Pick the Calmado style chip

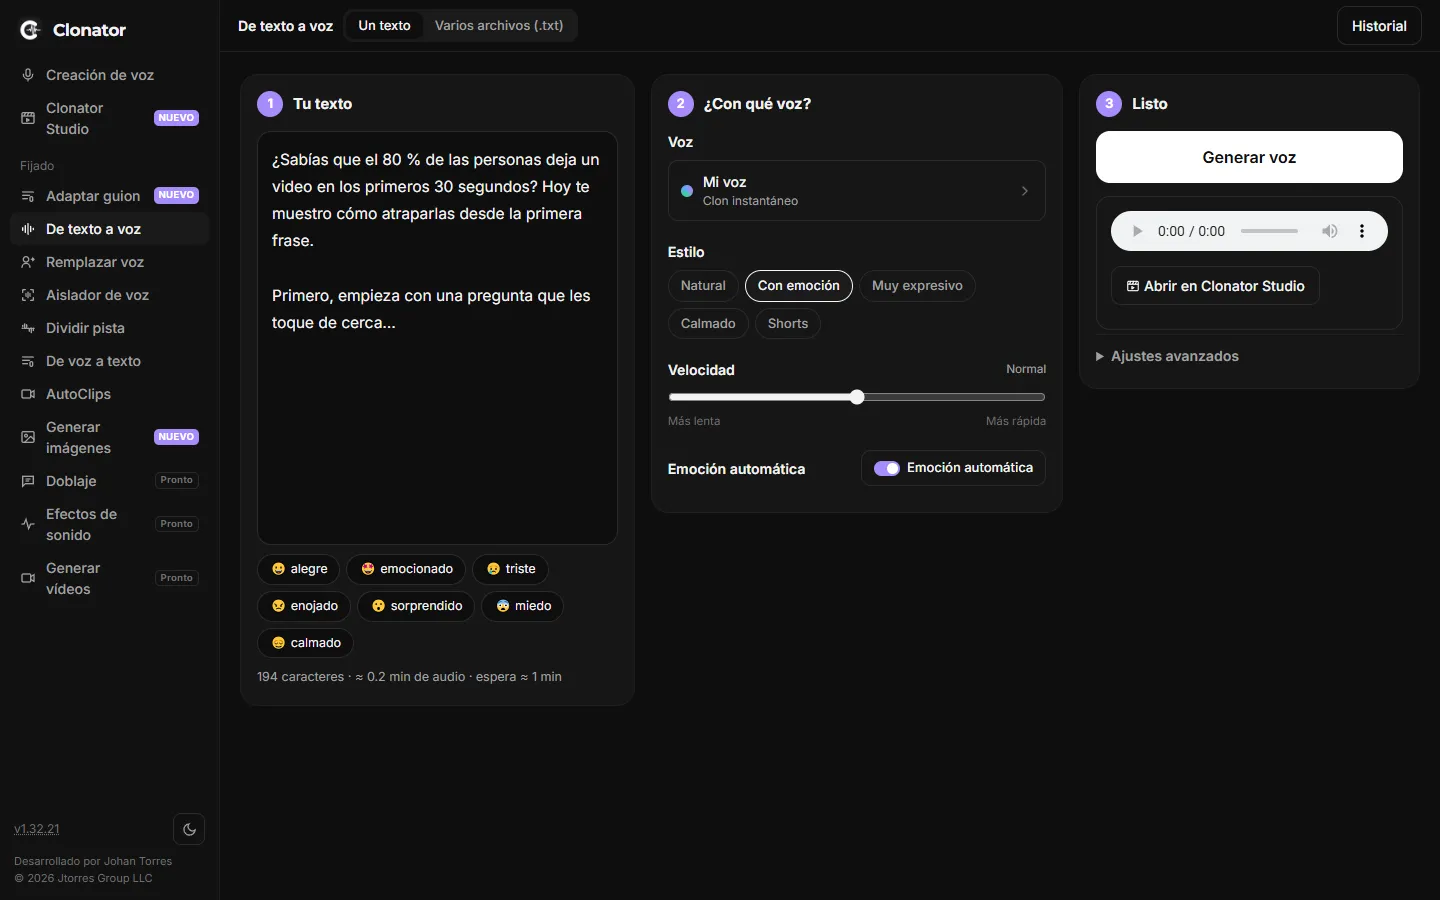point(708,324)
